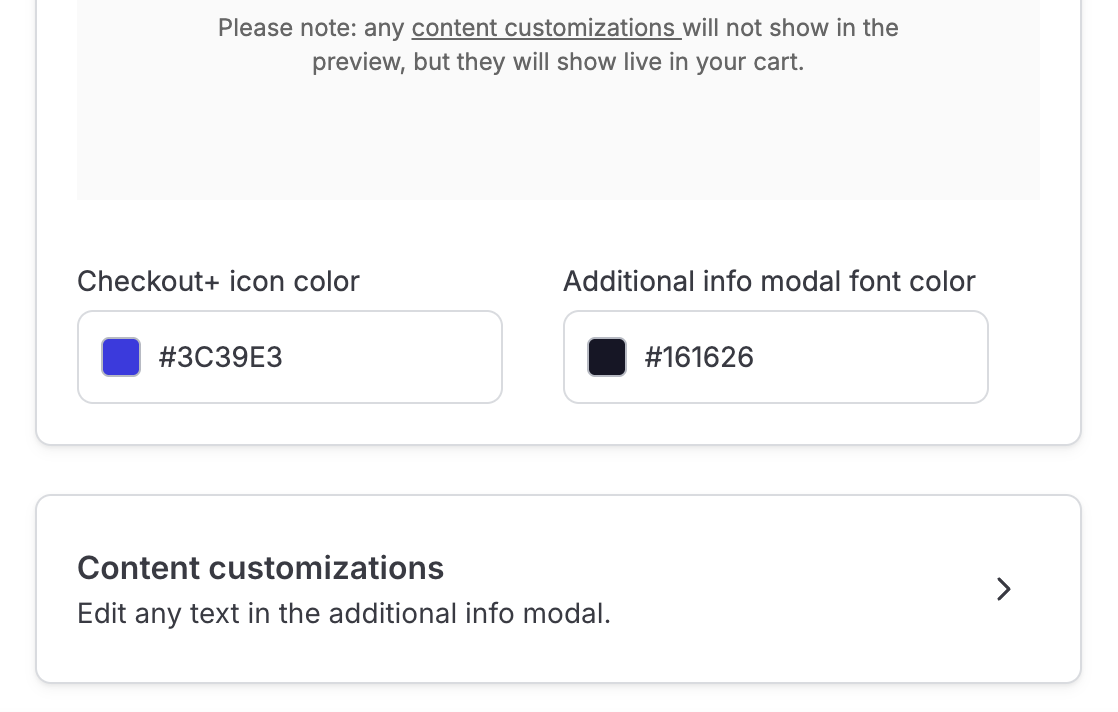Click the dark modal font color swatch
This screenshot has width=1118, height=712.
(607, 357)
